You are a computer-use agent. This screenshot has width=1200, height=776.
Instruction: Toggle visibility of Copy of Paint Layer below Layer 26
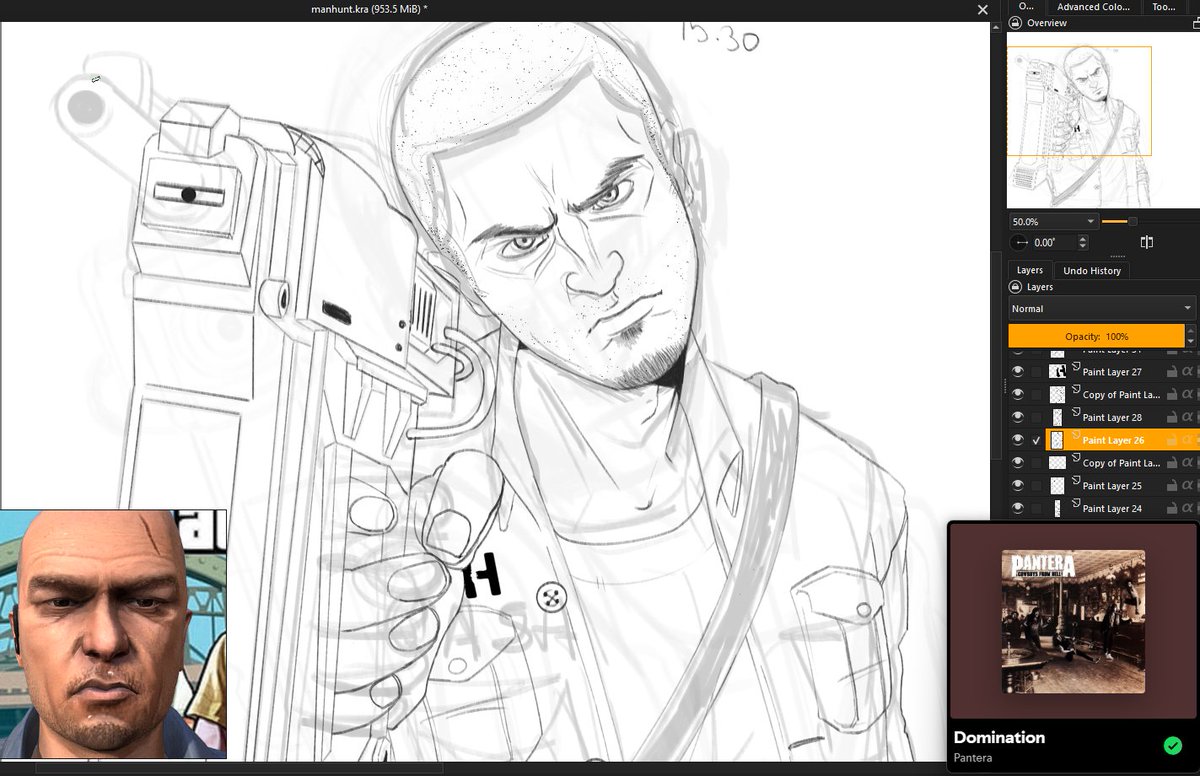pos(1018,463)
